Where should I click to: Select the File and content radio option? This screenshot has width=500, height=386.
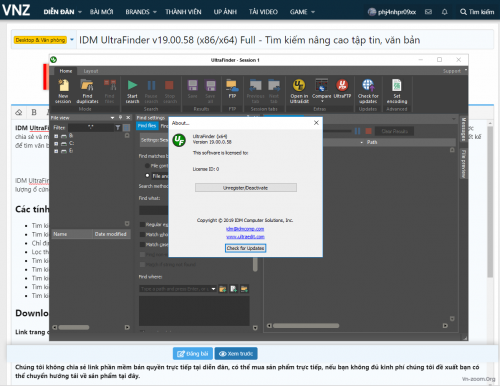pos(147,175)
